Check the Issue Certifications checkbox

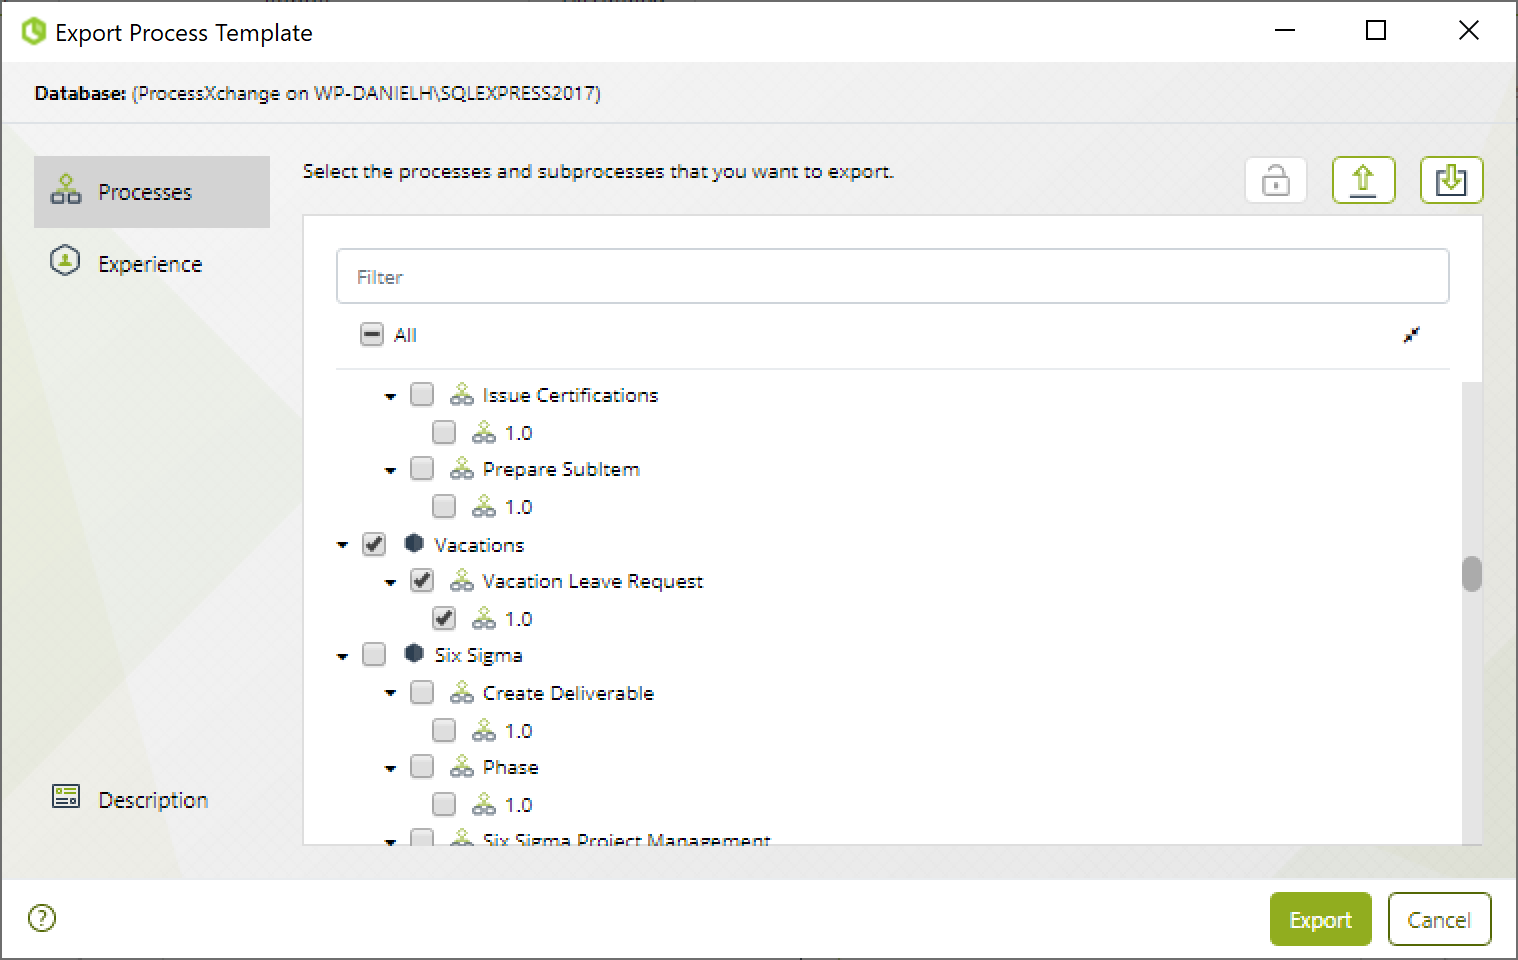(422, 394)
